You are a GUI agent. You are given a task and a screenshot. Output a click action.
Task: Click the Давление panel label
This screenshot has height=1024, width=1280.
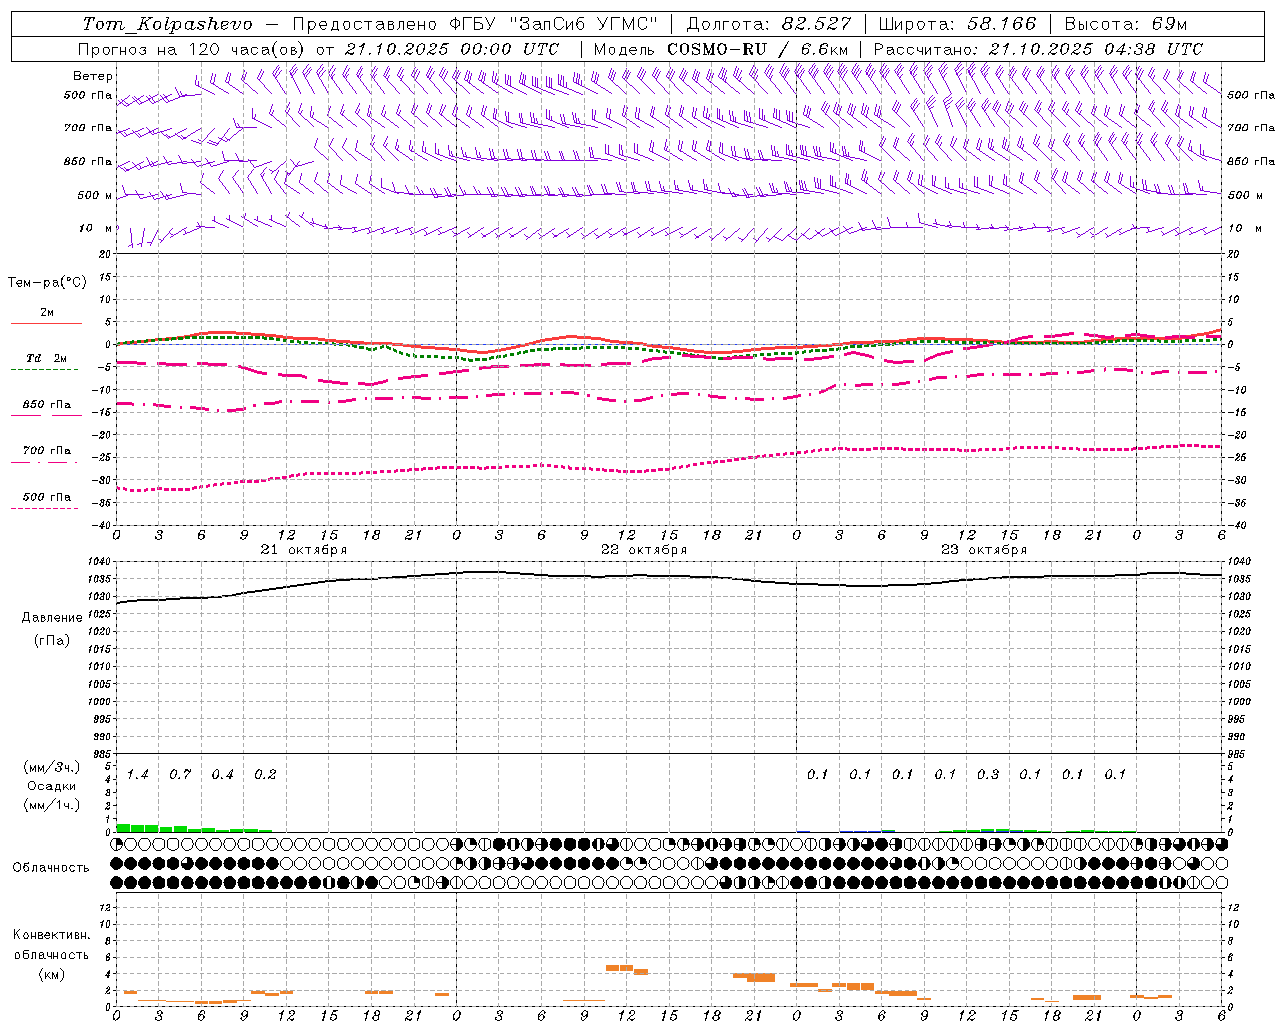point(52,618)
